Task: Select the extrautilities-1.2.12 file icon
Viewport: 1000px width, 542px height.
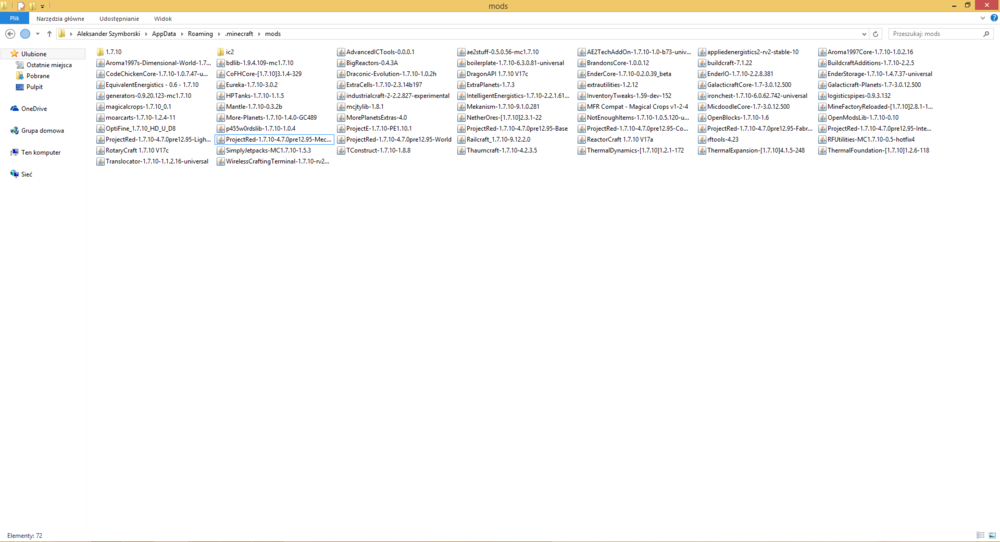Action: (x=582, y=85)
